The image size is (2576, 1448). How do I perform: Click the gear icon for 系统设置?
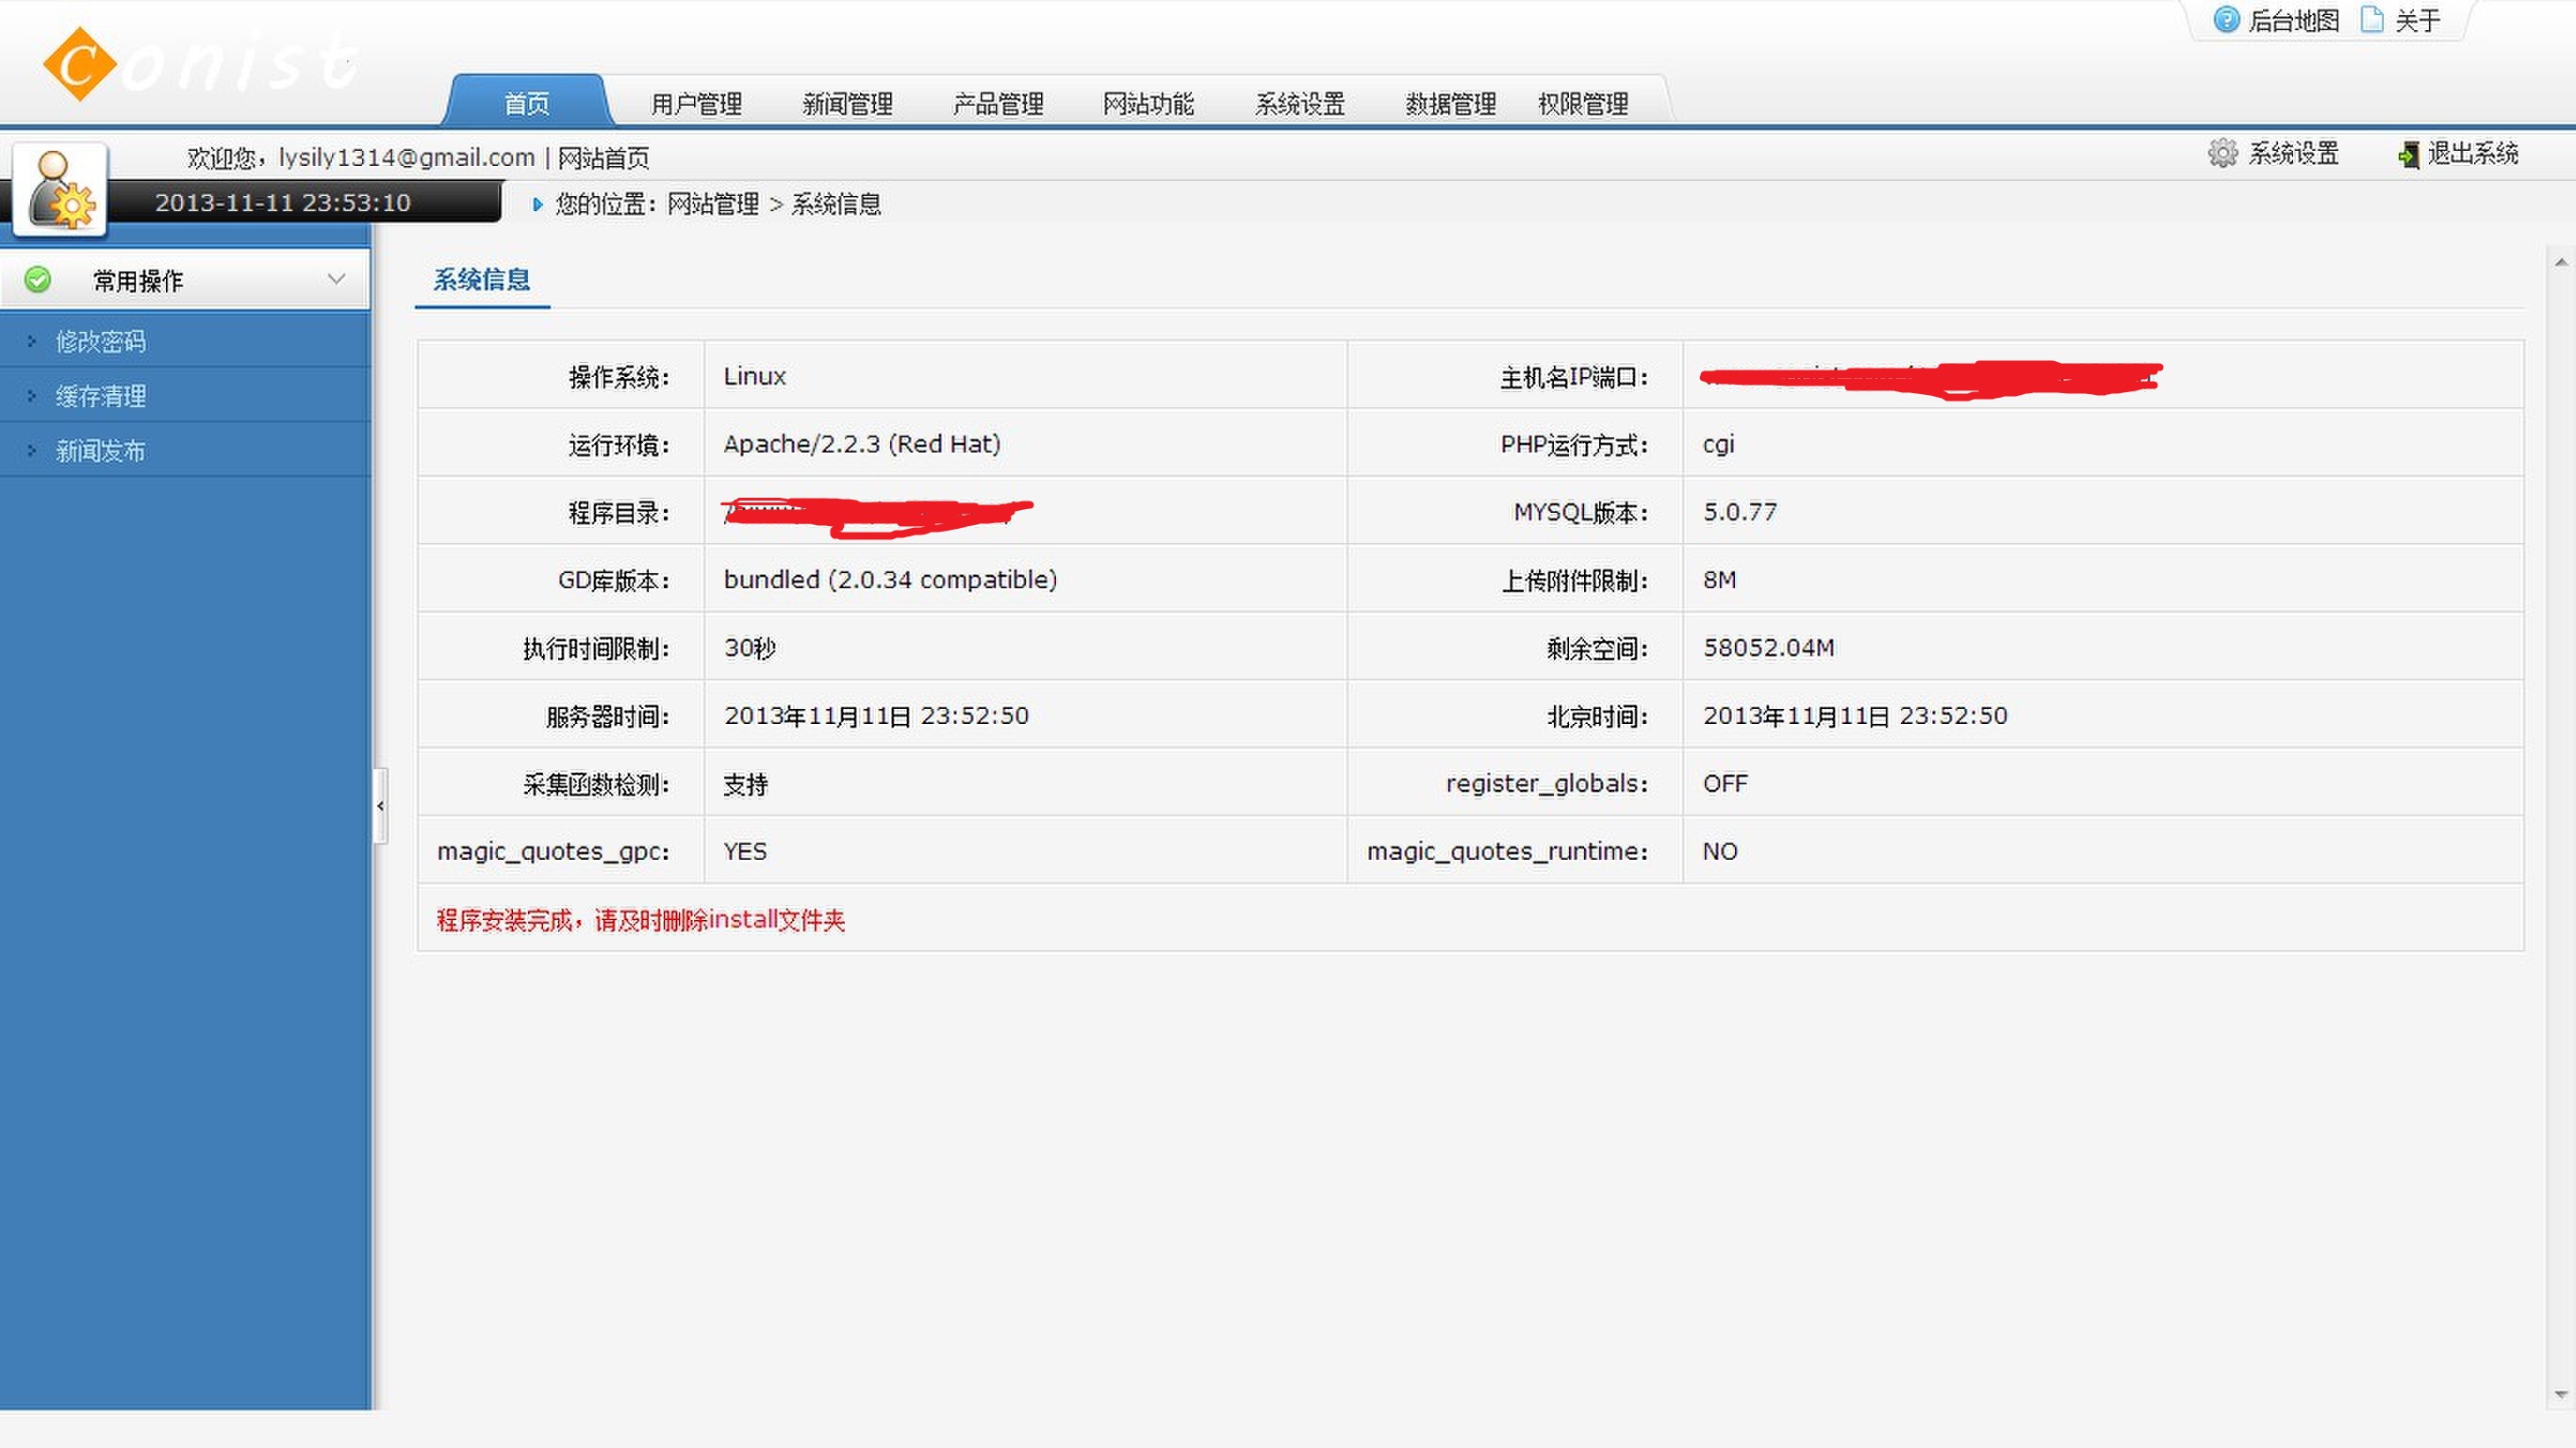(2222, 153)
